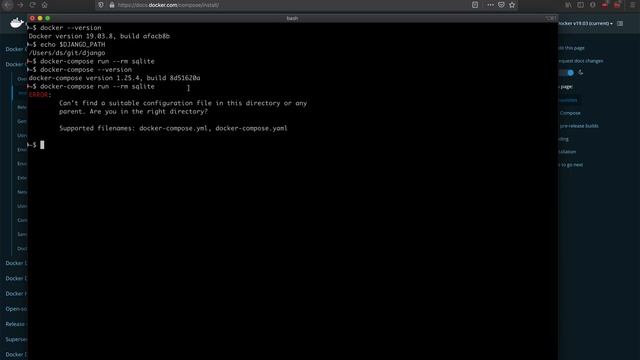Image resolution: width=640 pixels, height=360 pixels.
Task: Minimize the bash terminal window
Action: coord(40,18)
